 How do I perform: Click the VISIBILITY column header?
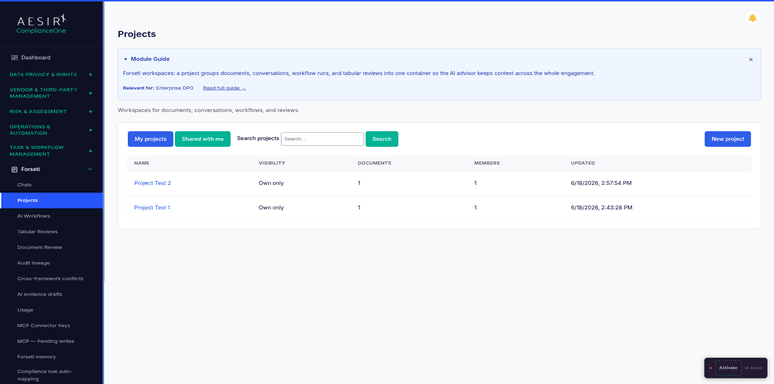click(x=272, y=163)
